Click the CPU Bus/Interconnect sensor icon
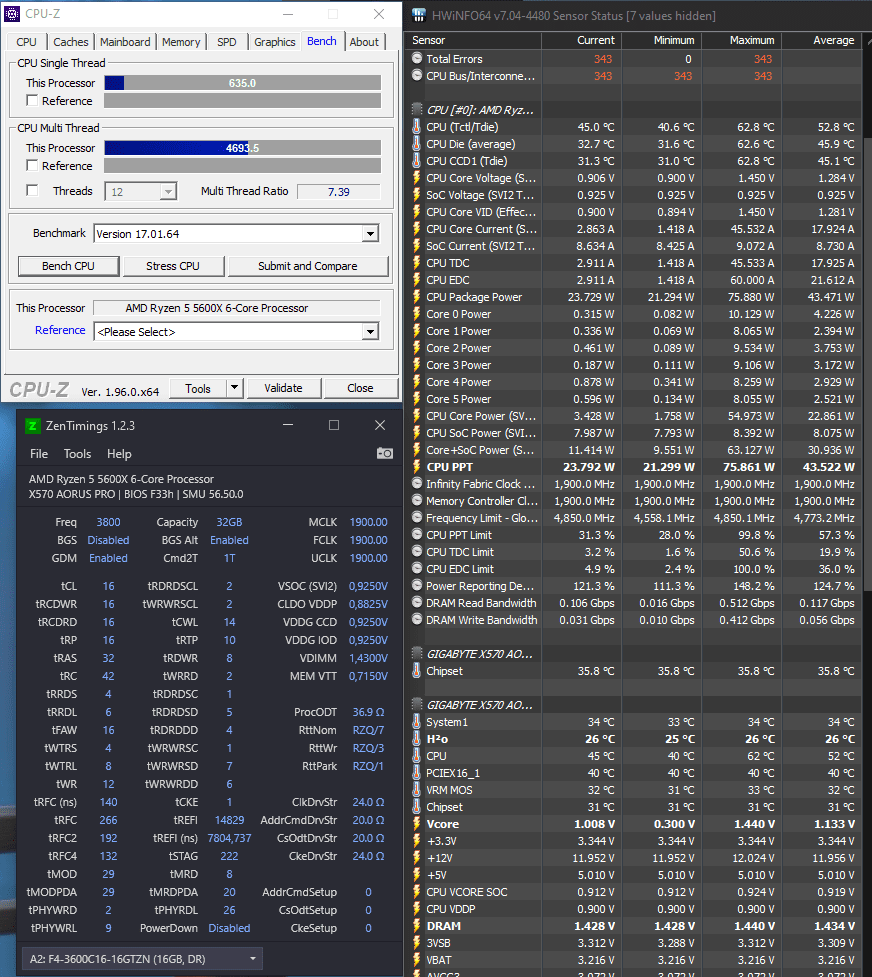Image resolution: width=872 pixels, height=977 pixels. click(x=417, y=75)
